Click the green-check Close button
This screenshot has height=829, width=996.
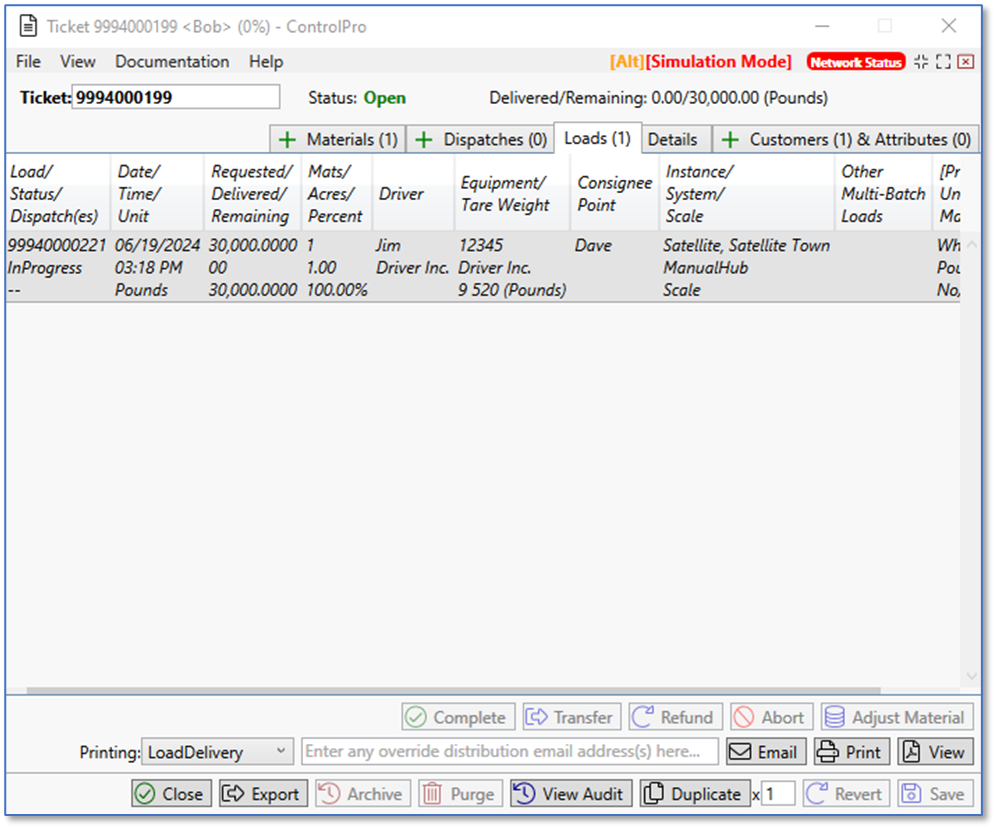click(171, 794)
